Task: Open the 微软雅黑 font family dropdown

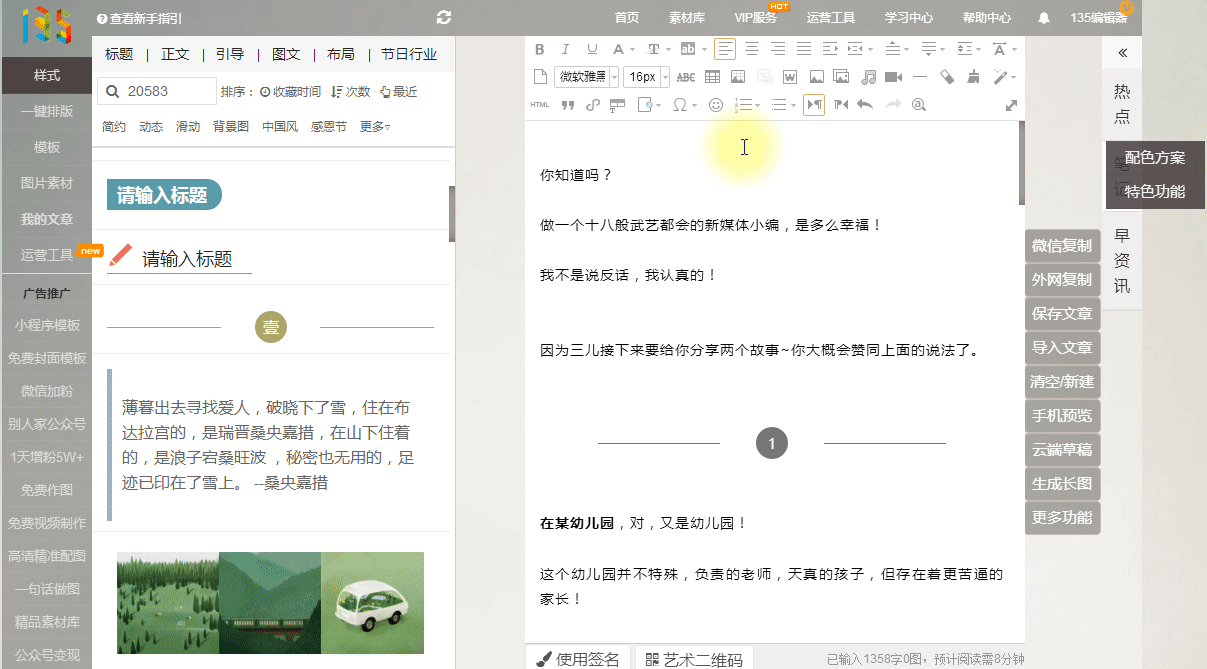Action: (x=587, y=77)
